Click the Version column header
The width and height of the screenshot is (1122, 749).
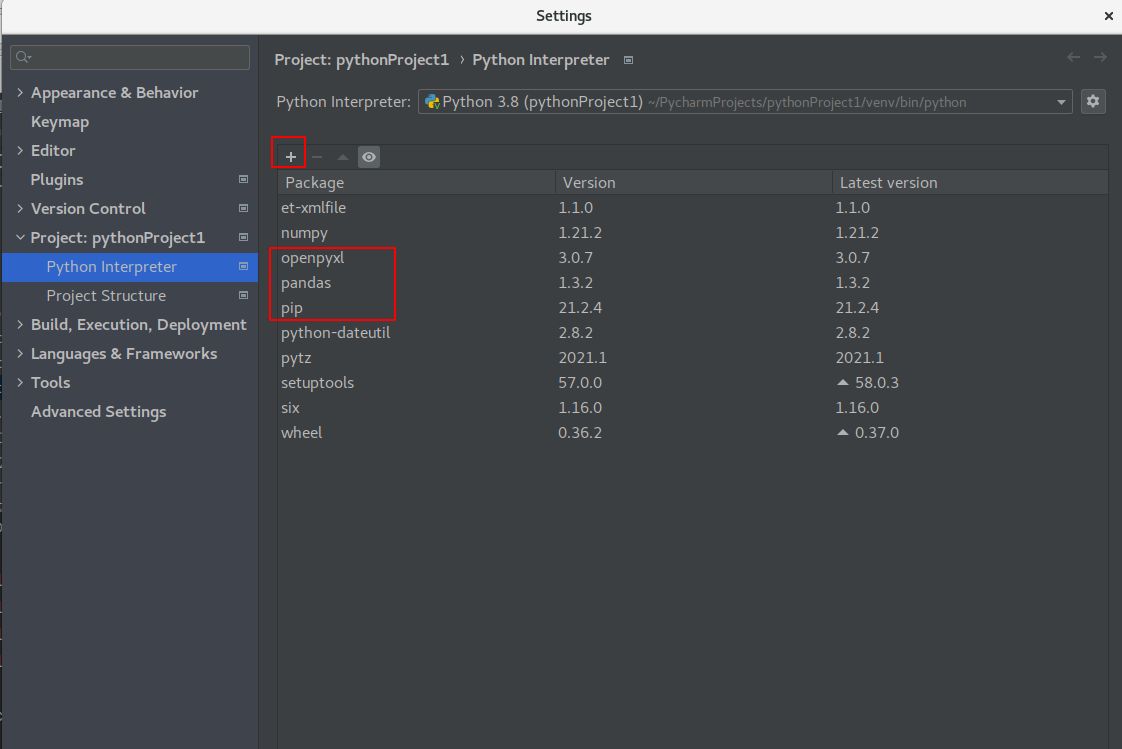click(x=693, y=182)
